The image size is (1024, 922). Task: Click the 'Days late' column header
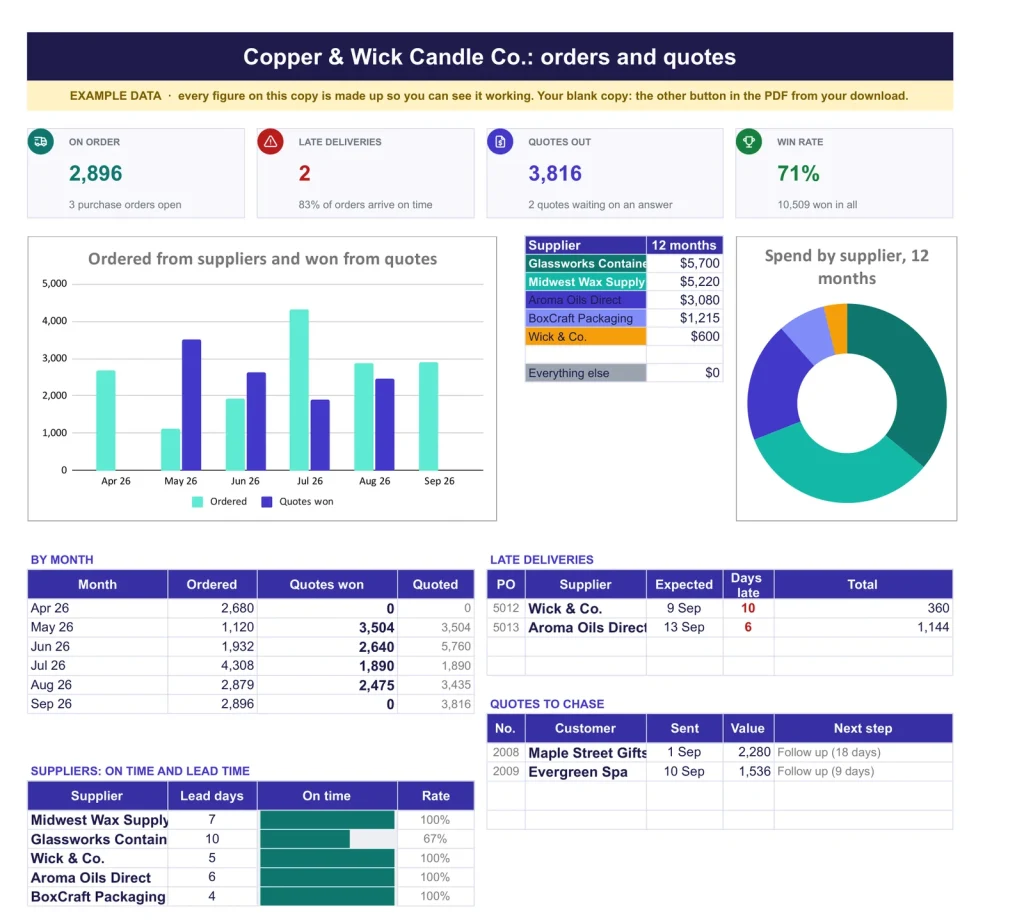(x=748, y=584)
